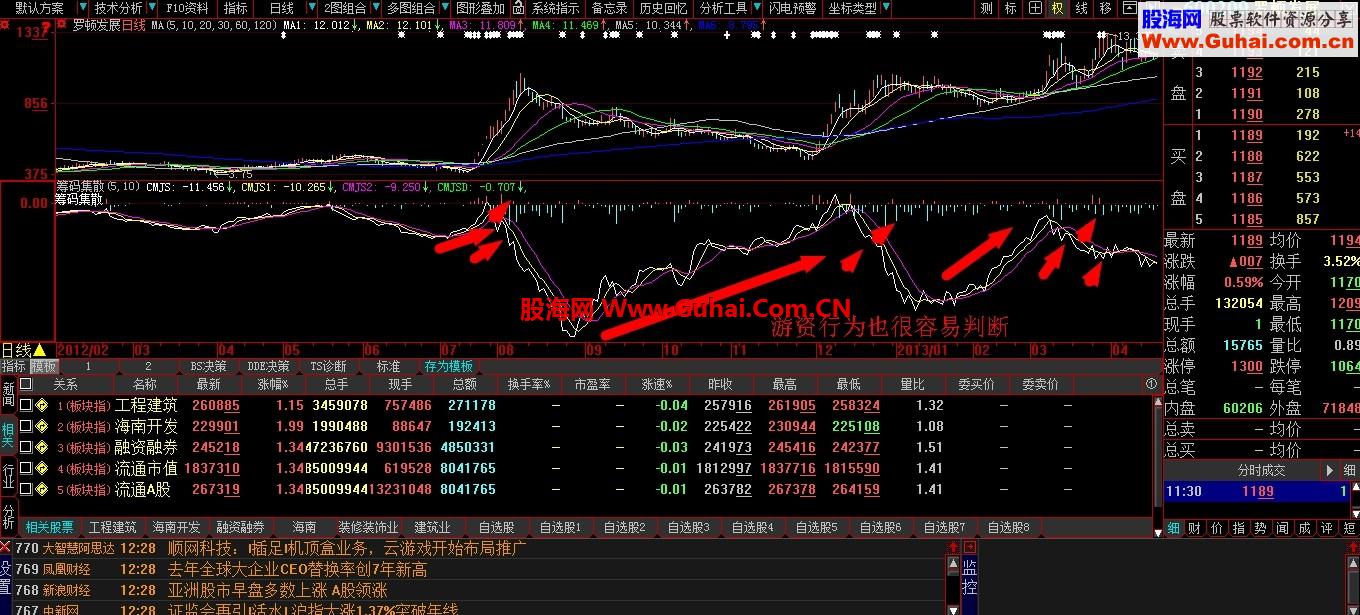
Task: Select the 财 tab in quote panel
Action: tap(1195, 527)
